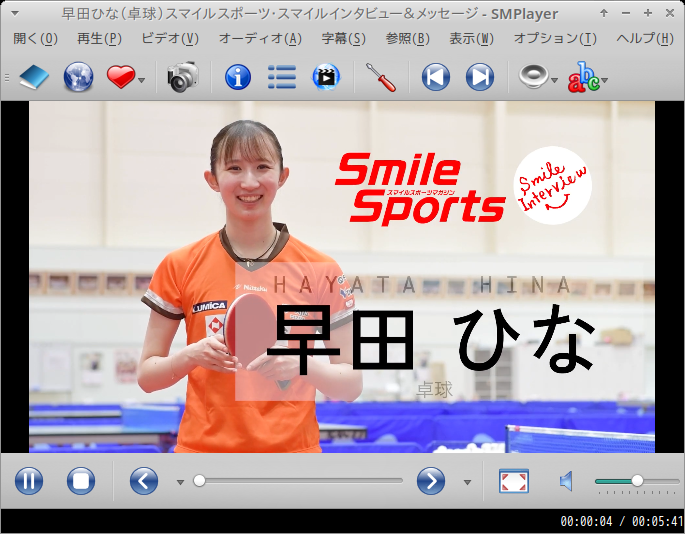Click the red heart favorites icon
Viewport: 685px width, 534px height.
coord(121,77)
